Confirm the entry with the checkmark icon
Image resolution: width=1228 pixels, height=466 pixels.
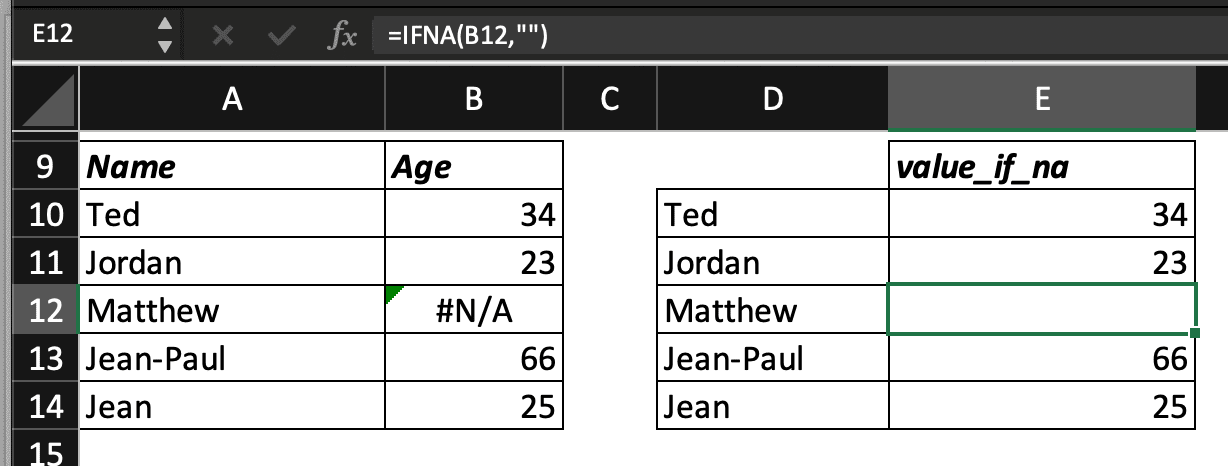click(283, 36)
